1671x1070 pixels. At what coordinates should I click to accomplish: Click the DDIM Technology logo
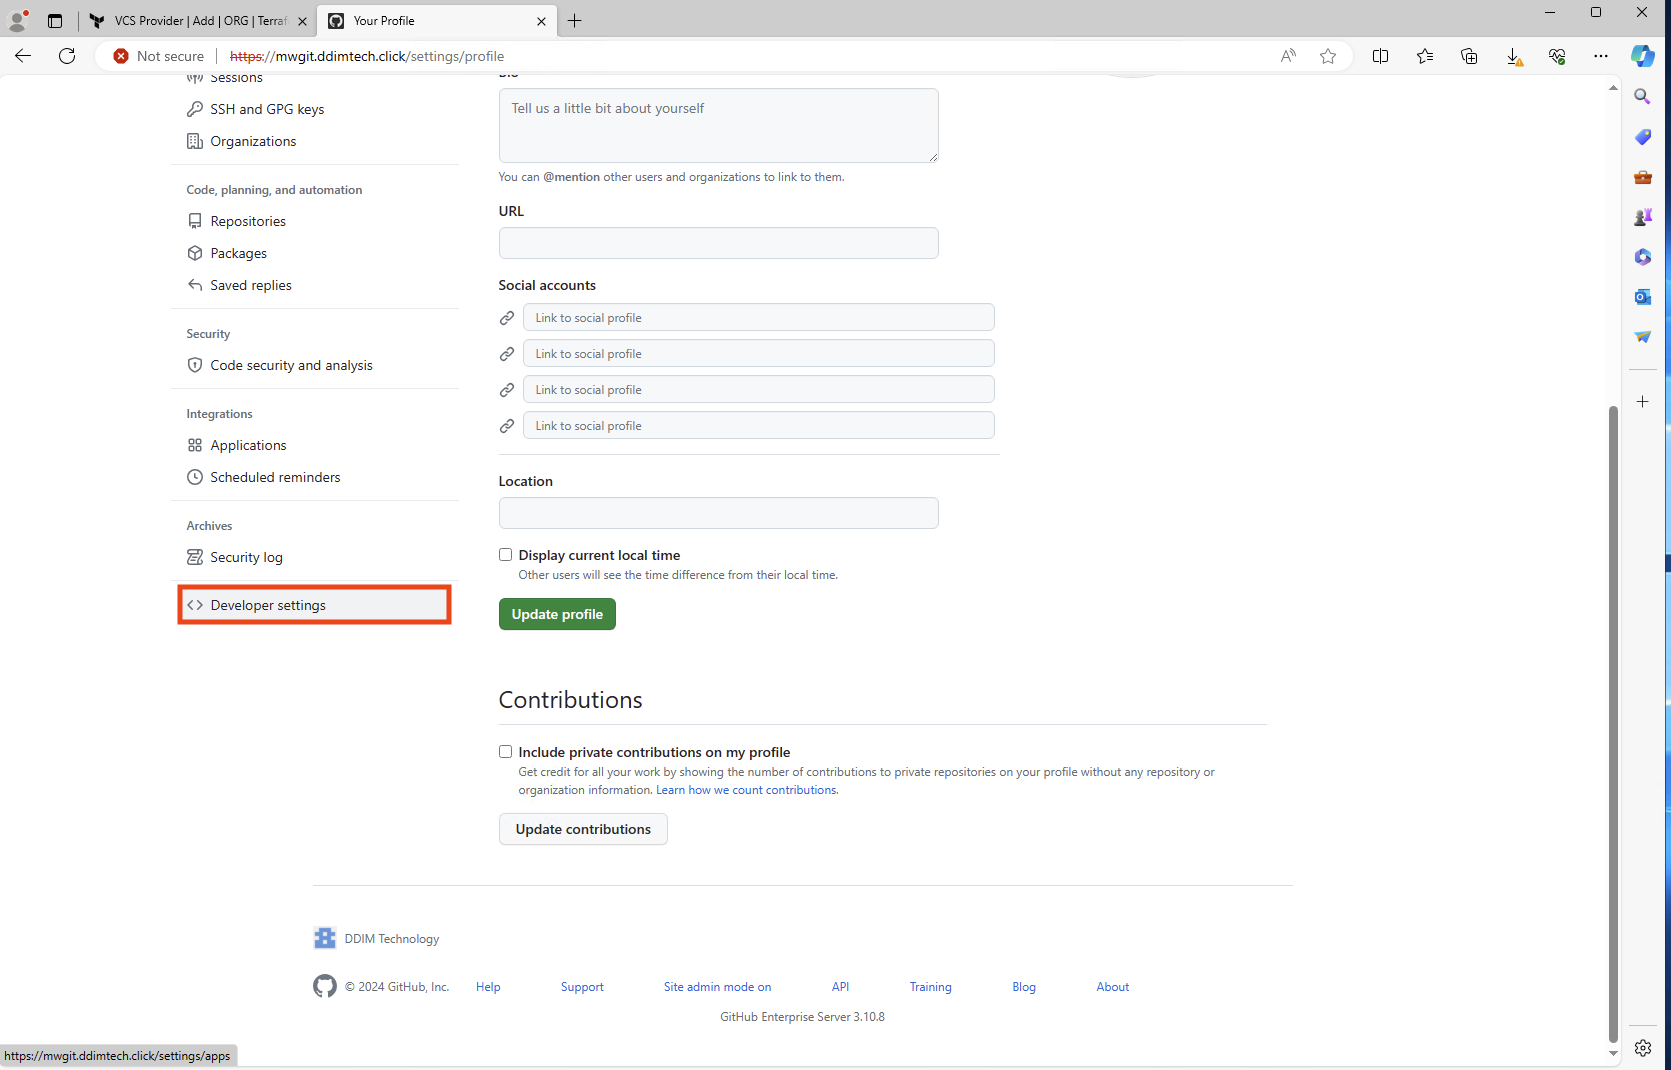[325, 938]
